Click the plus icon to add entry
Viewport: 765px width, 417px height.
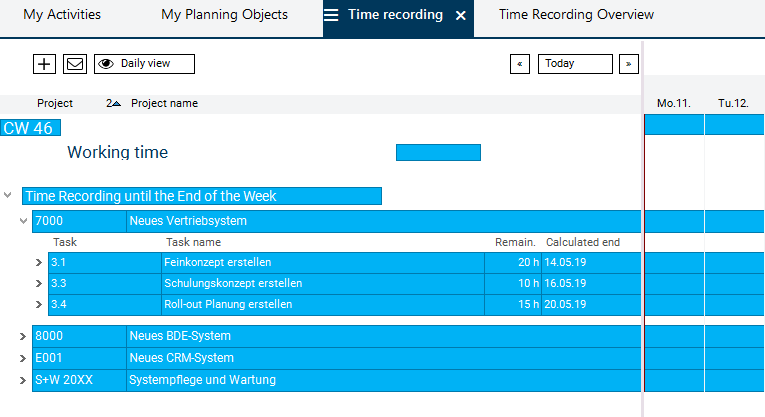(x=44, y=64)
